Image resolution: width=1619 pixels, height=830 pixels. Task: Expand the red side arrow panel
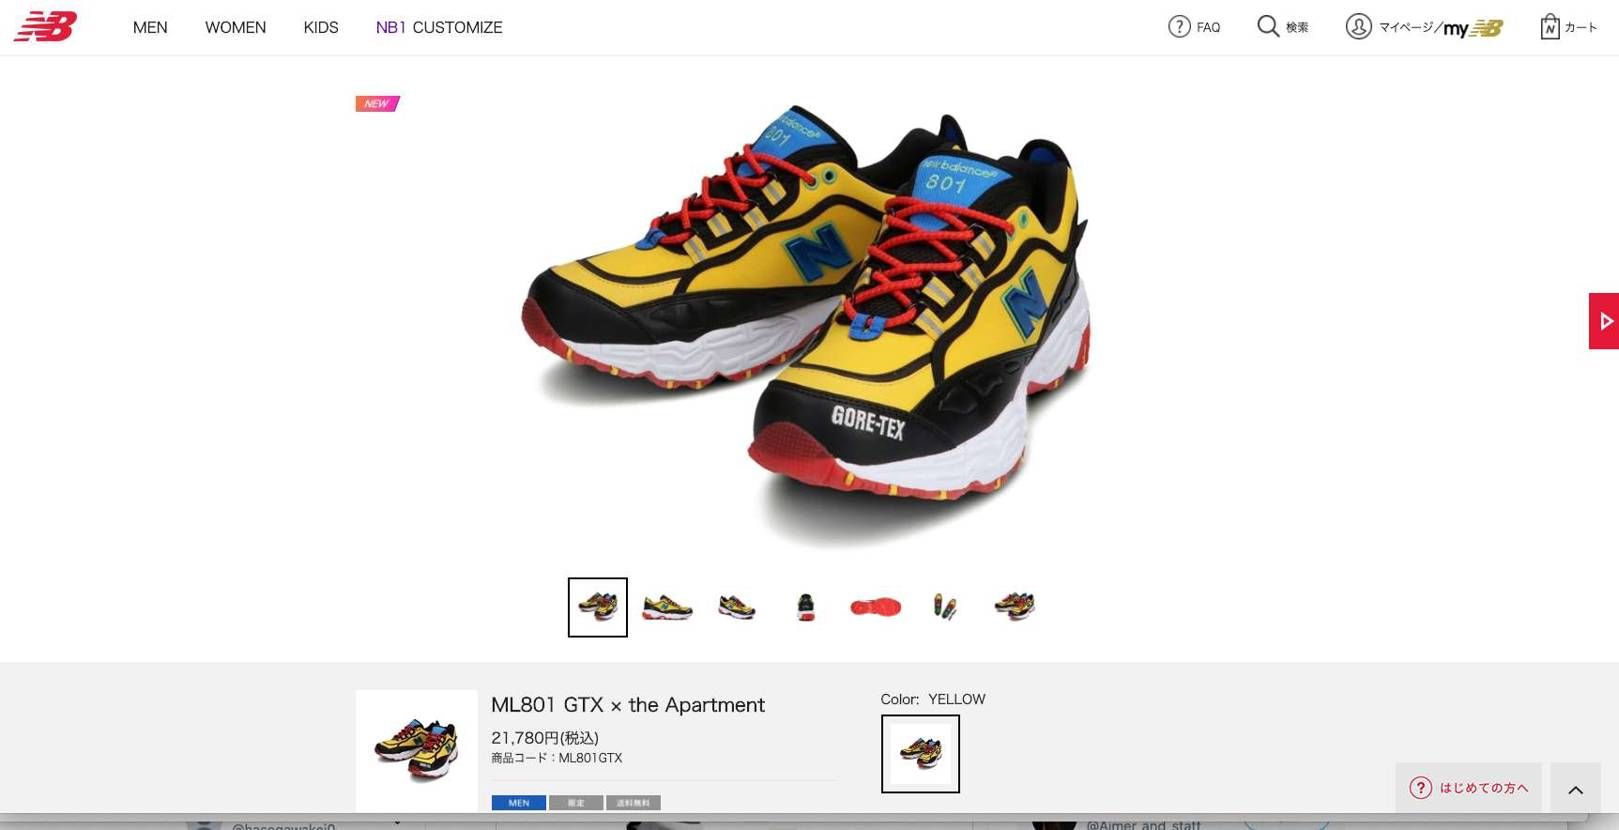[x=1604, y=321]
